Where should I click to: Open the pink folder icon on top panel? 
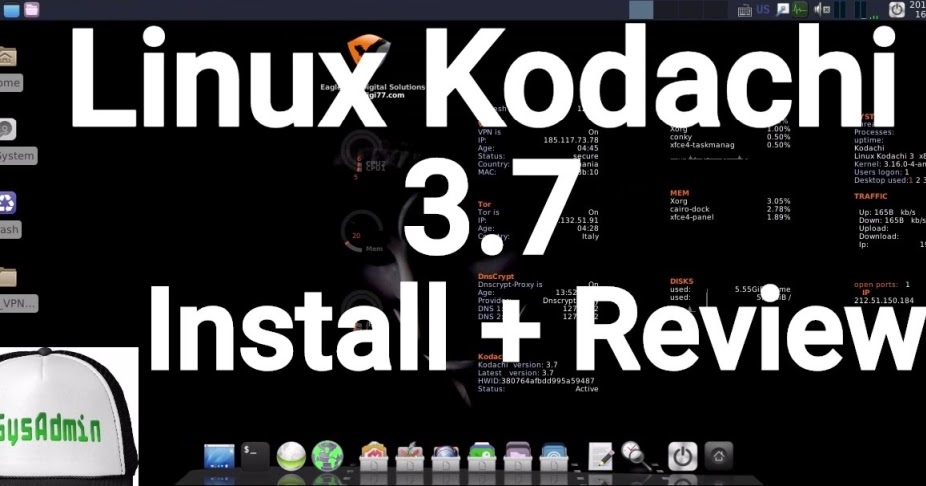(31, 9)
